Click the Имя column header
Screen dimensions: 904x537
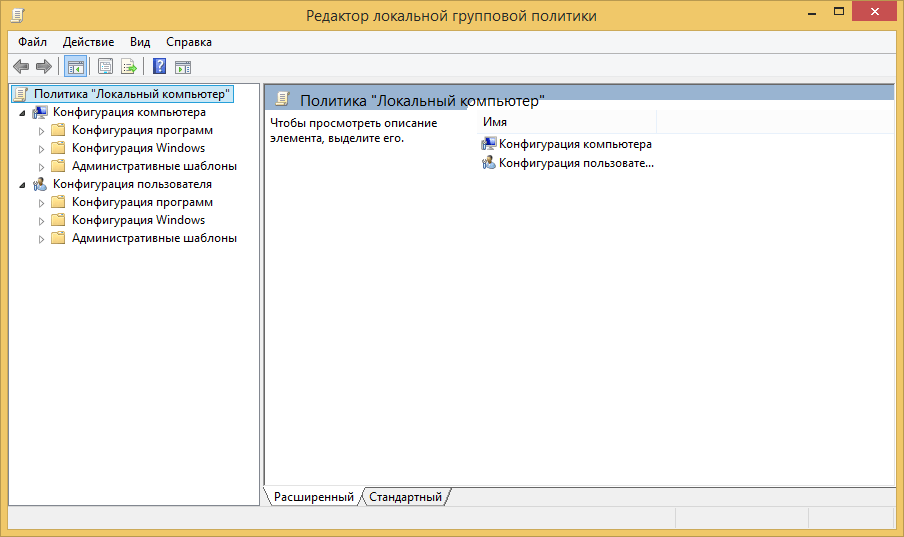(566, 122)
